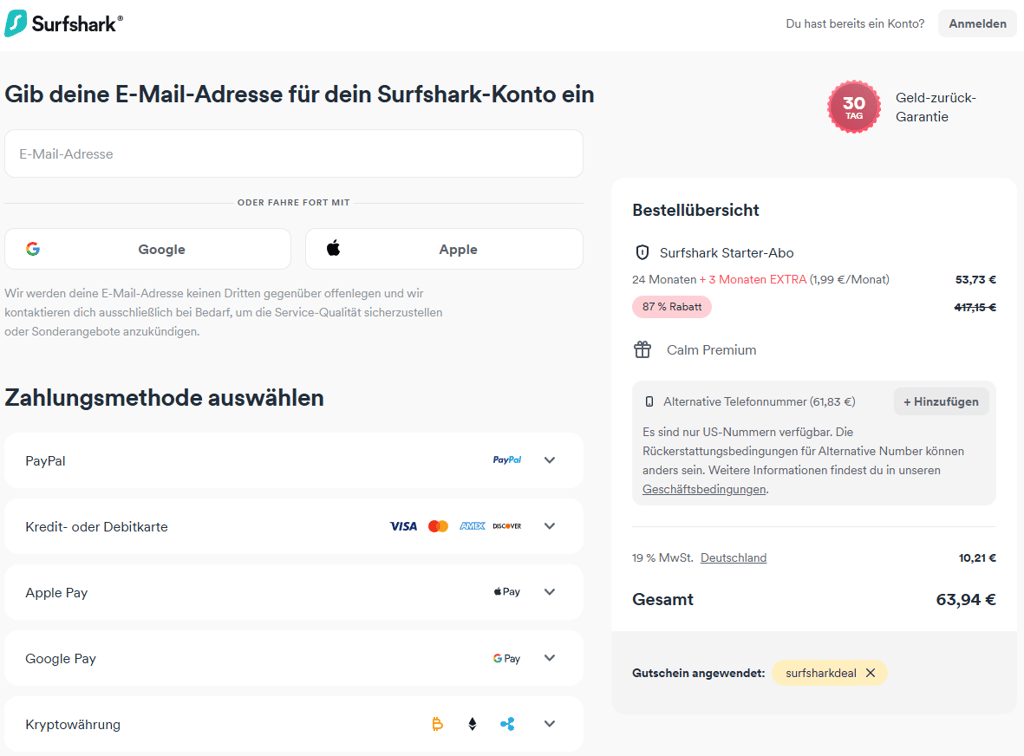The height and width of the screenshot is (756, 1024).
Task: Click the Ripple icon
Action: point(507,724)
